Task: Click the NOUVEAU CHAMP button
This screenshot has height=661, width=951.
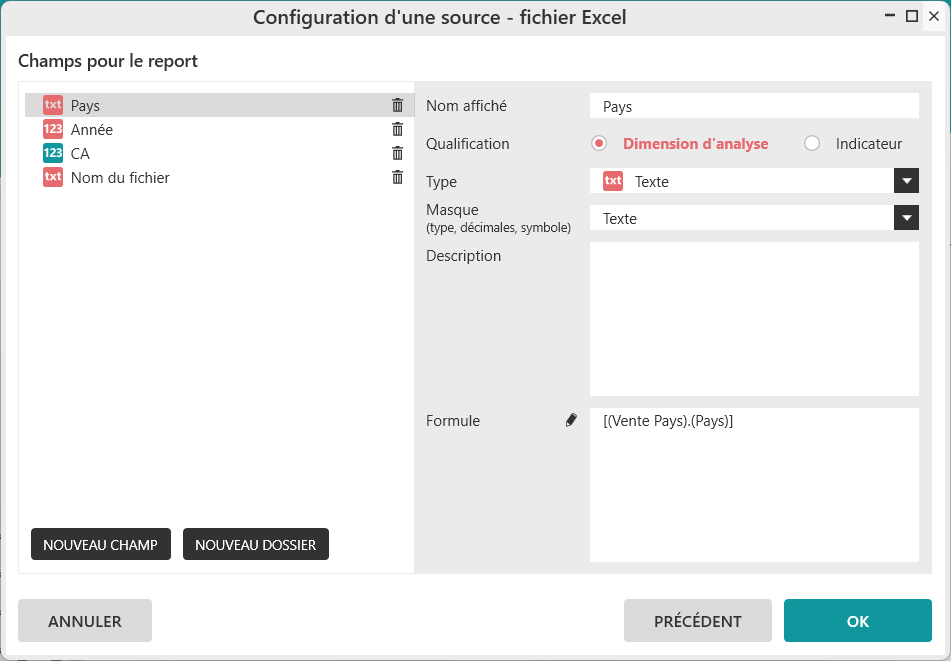Action: pos(101,545)
